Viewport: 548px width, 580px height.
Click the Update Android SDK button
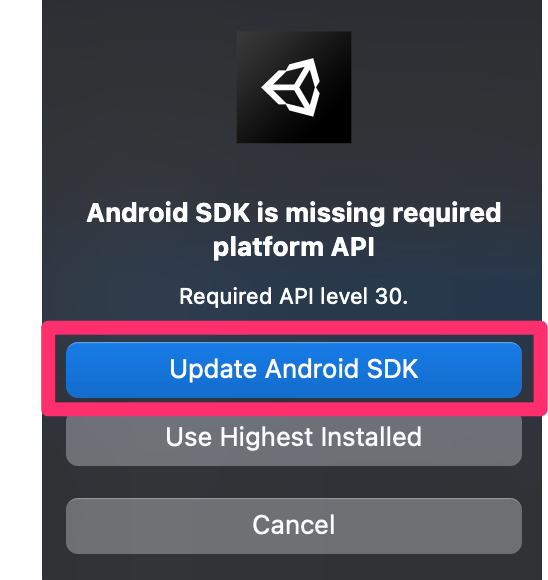pos(294,370)
